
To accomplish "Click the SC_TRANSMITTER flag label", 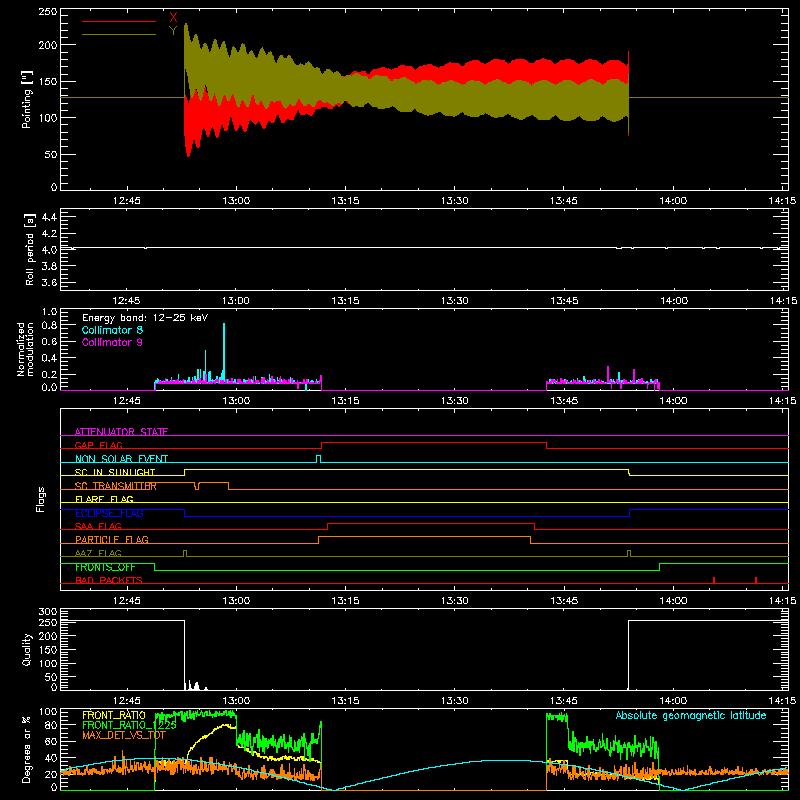I will click(116, 486).
